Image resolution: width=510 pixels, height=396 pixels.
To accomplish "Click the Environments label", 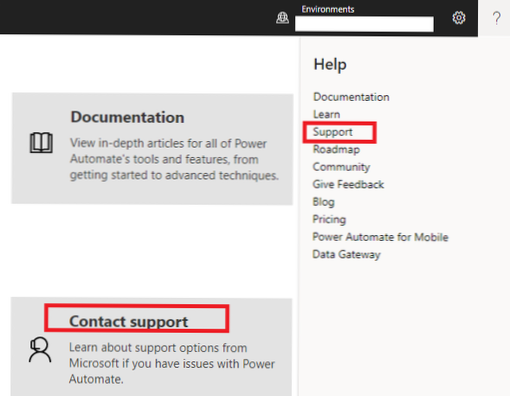I will 328,9.
